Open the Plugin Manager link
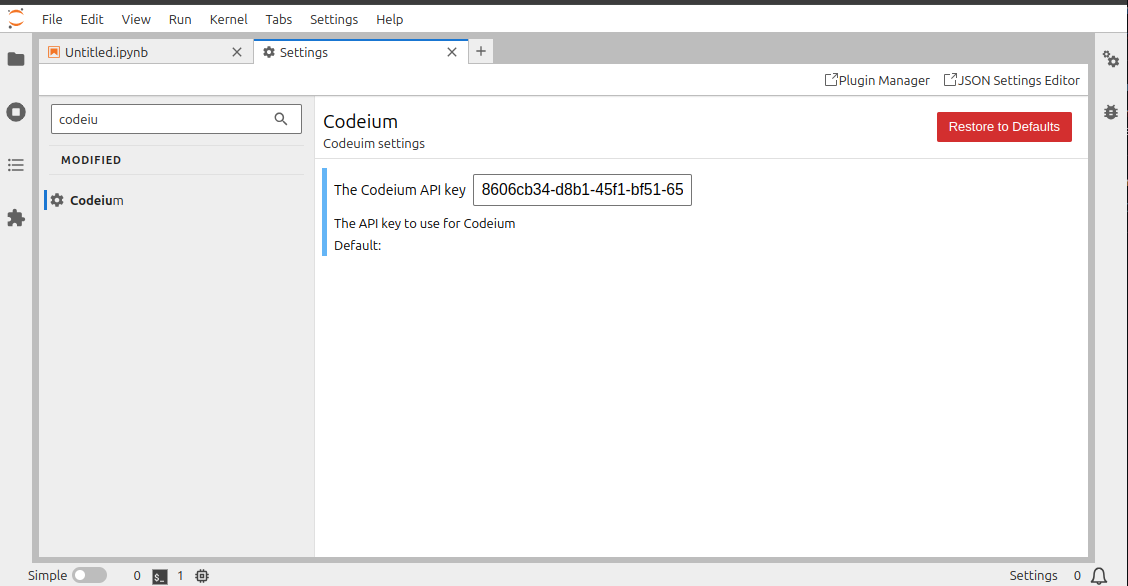The image size is (1128, 586). pyautogui.click(x=877, y=81)
